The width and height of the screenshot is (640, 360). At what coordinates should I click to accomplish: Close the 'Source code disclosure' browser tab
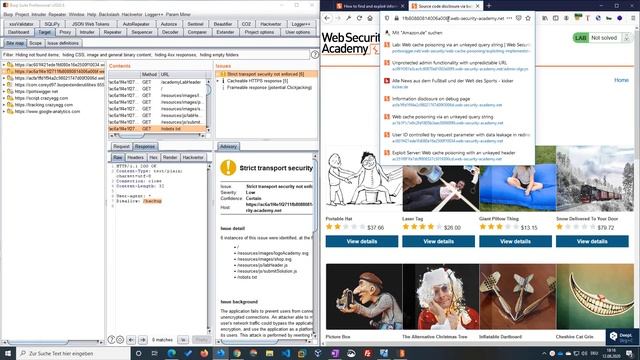(478, 6)
